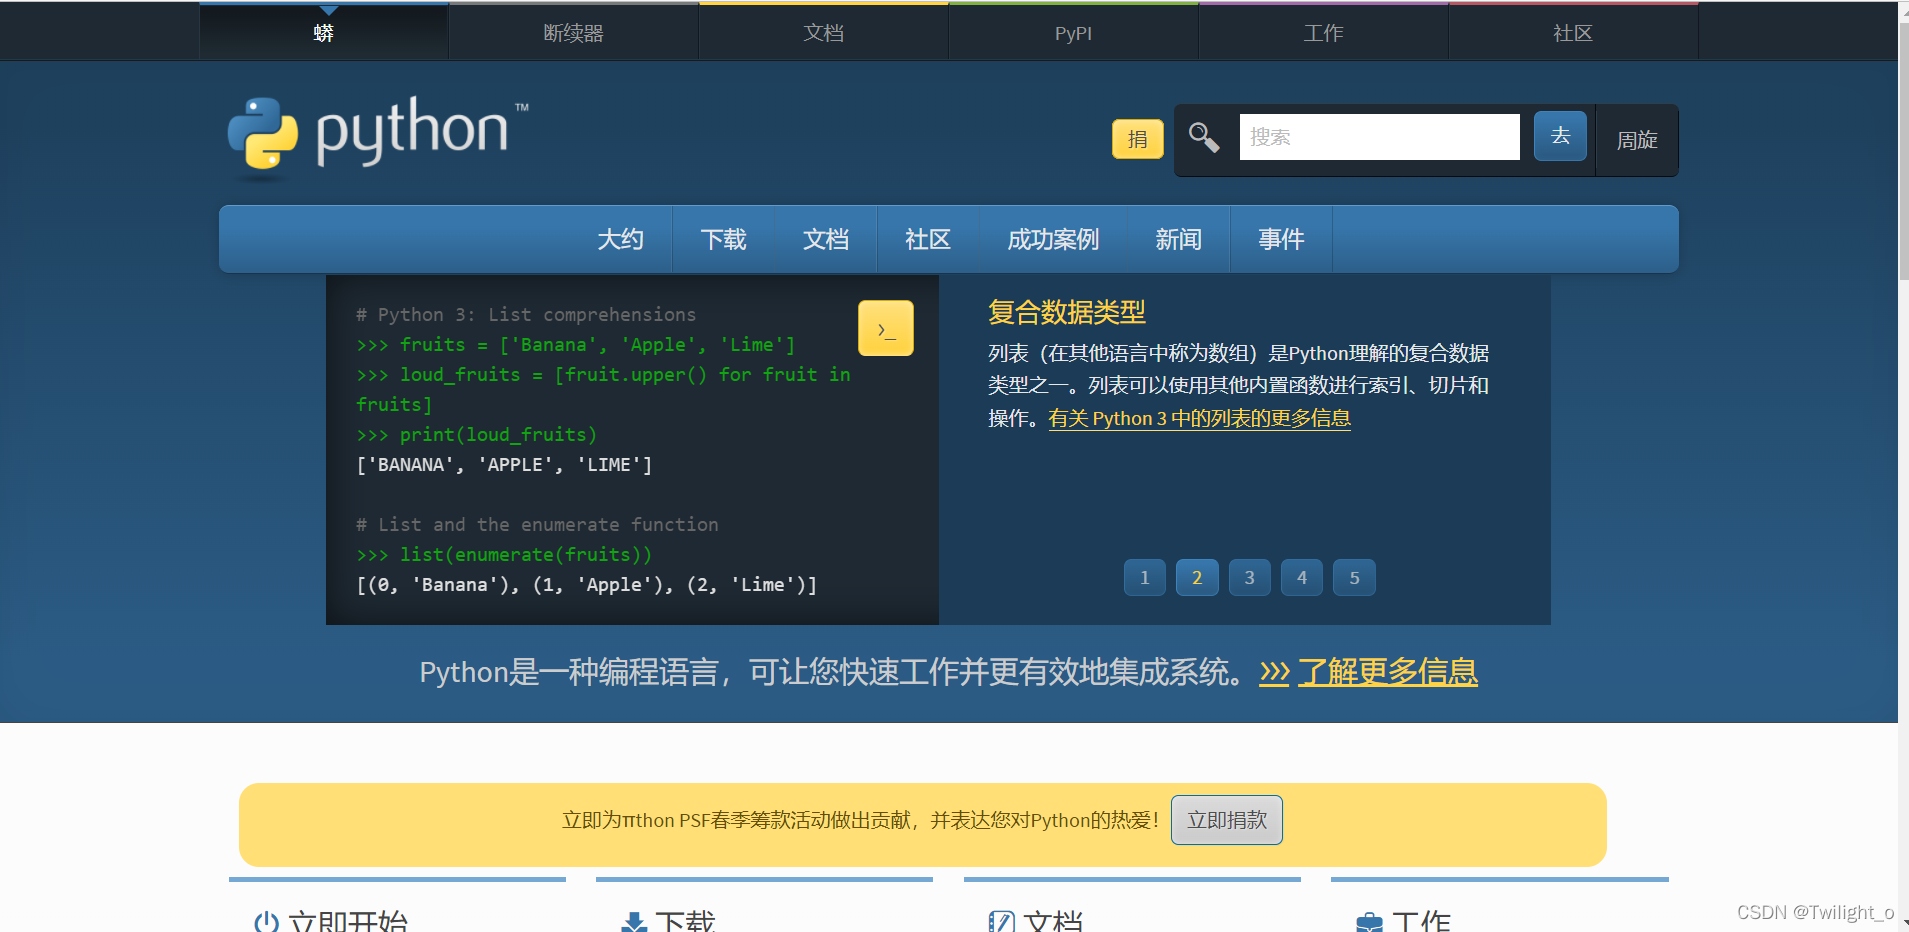The height and width of the screenshot is (932, 1909).
Task: Click code line list(enumerate(fruits))
Action: point(504,554)
